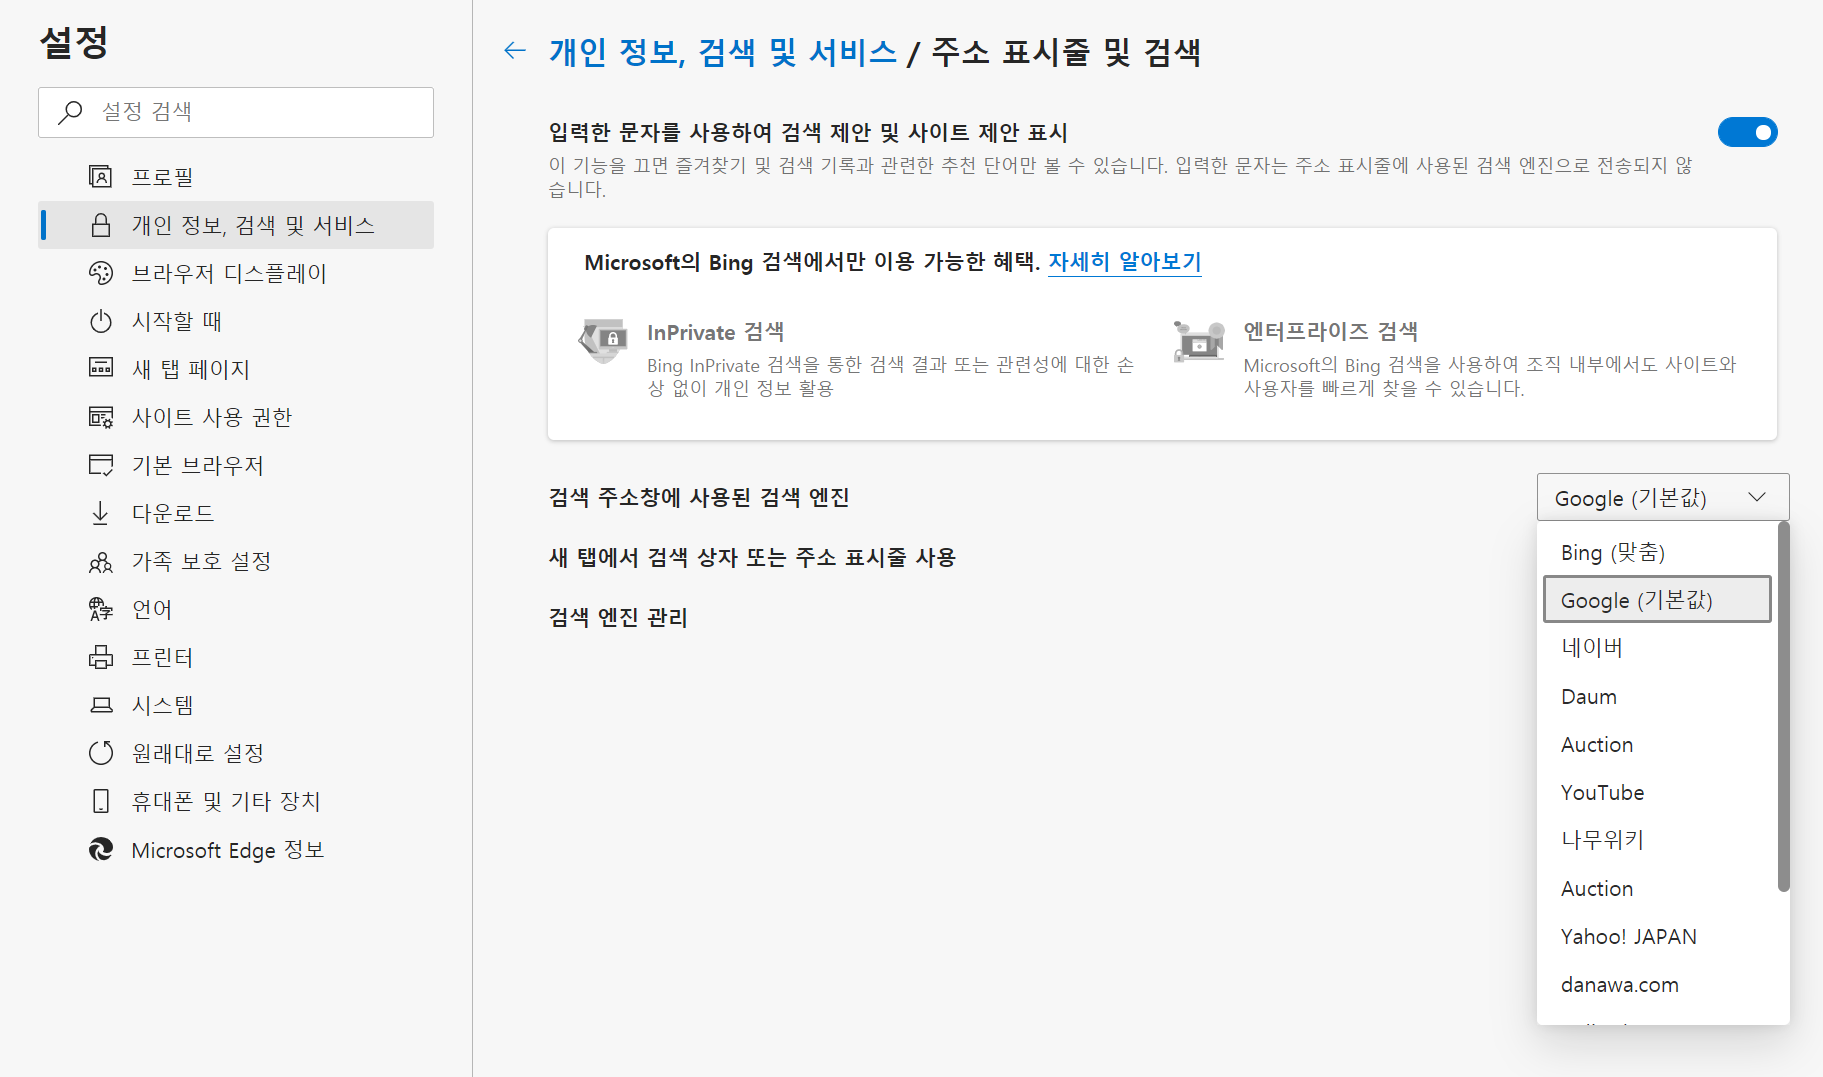The width and height of the screenshot is (1823, 1077).
Task: Click the 엔터프라이즈 검색 icon
Action: point(1199,341)
